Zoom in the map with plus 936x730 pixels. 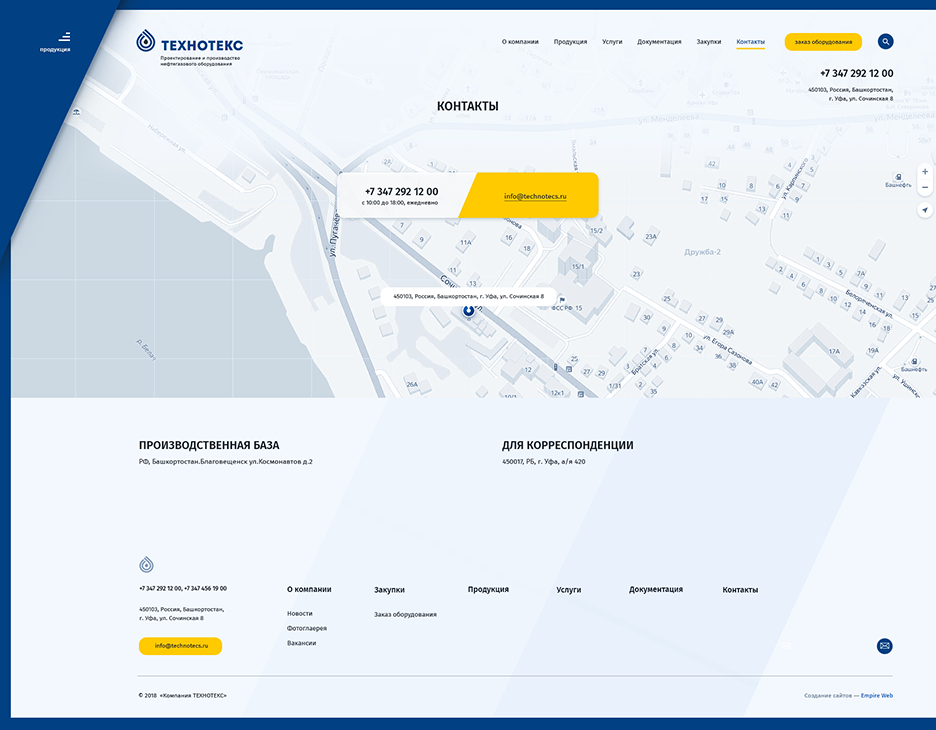925,172
